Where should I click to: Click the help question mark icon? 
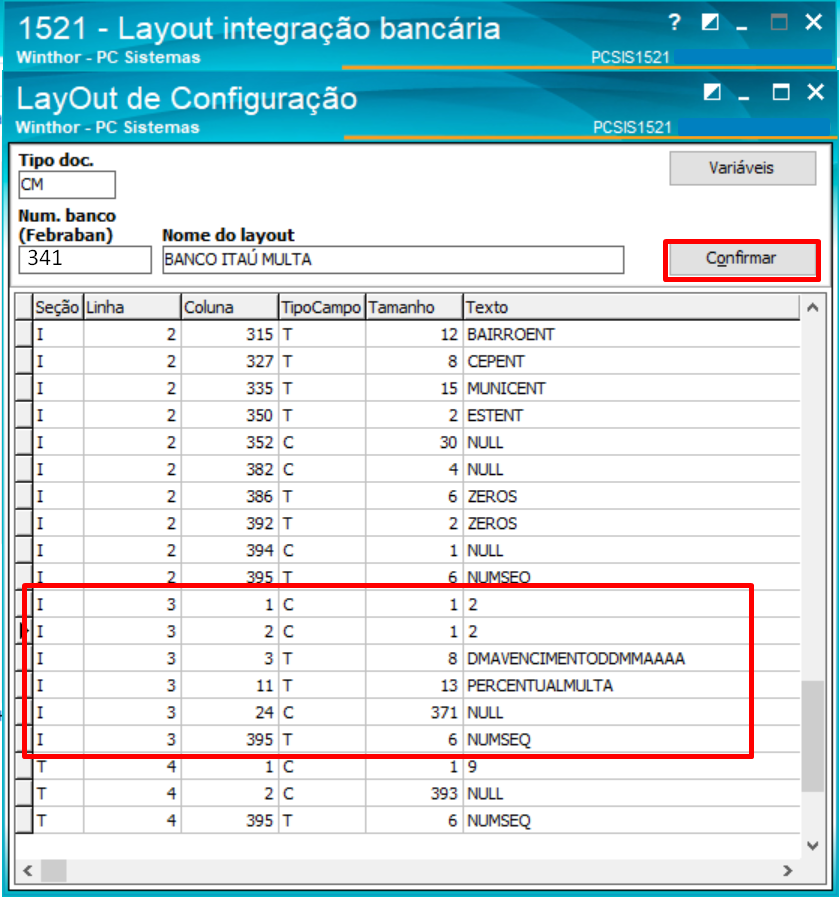pos(675,23)
